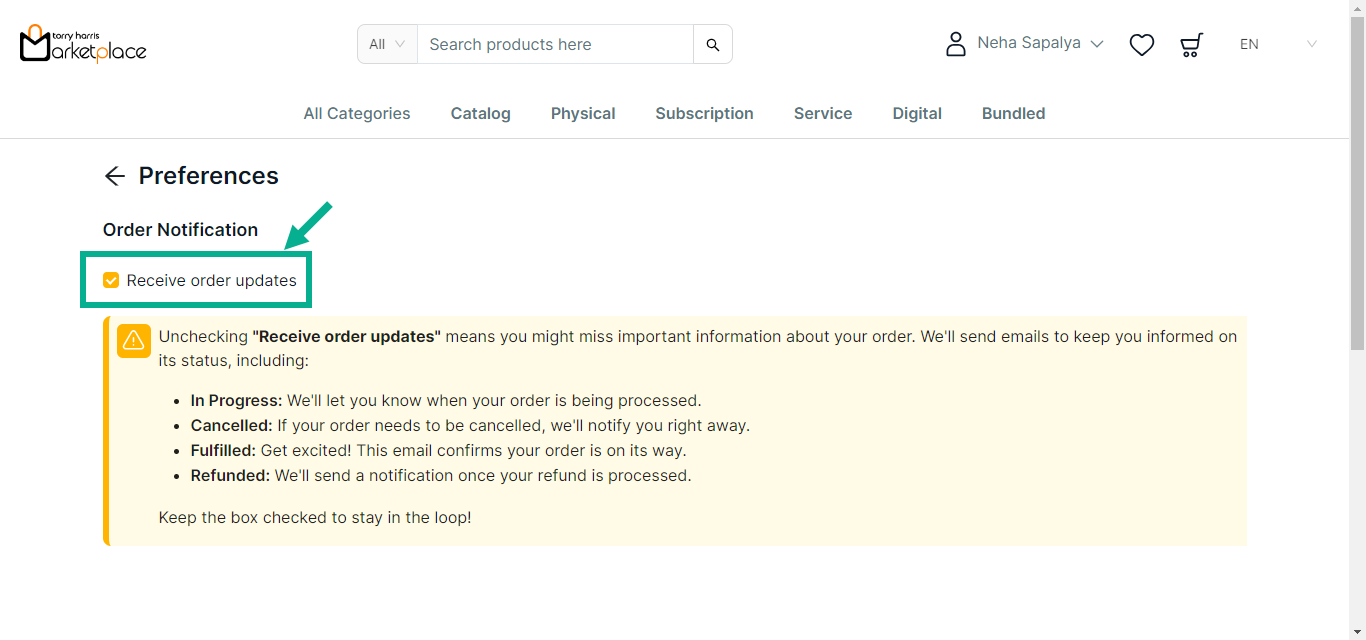Image resolution: width=1366 pixels, height=640 pixels.
Task: Open the Catalog menu item
Action: pos(480,114)
